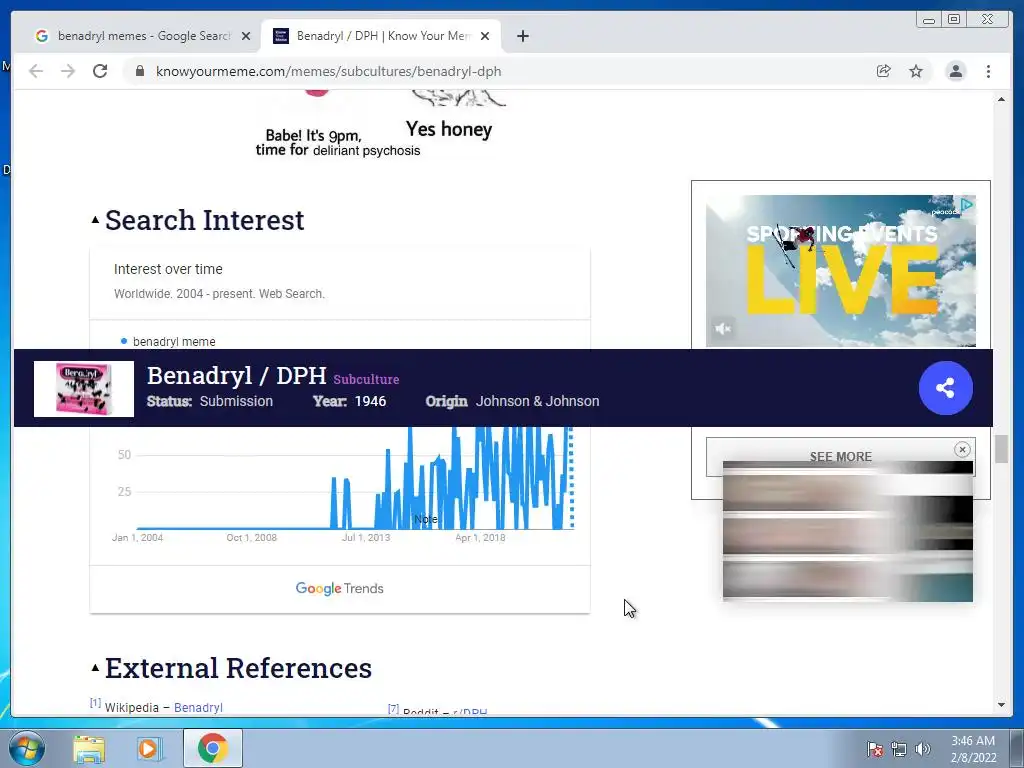Open Action Center flag in tray
Screen dimensions: 1024x768
874,749
